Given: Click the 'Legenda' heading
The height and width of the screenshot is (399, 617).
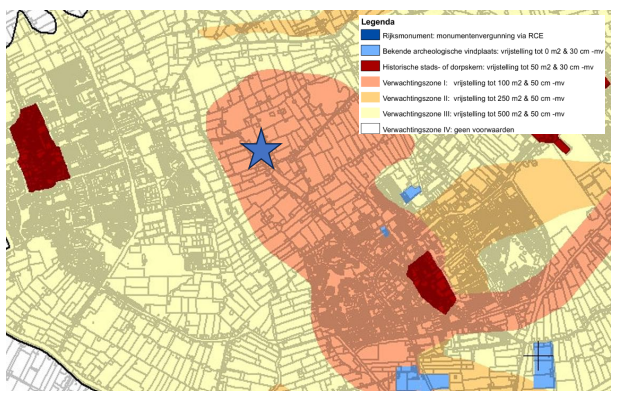Looking at the screenshot, I should (378, 22).
